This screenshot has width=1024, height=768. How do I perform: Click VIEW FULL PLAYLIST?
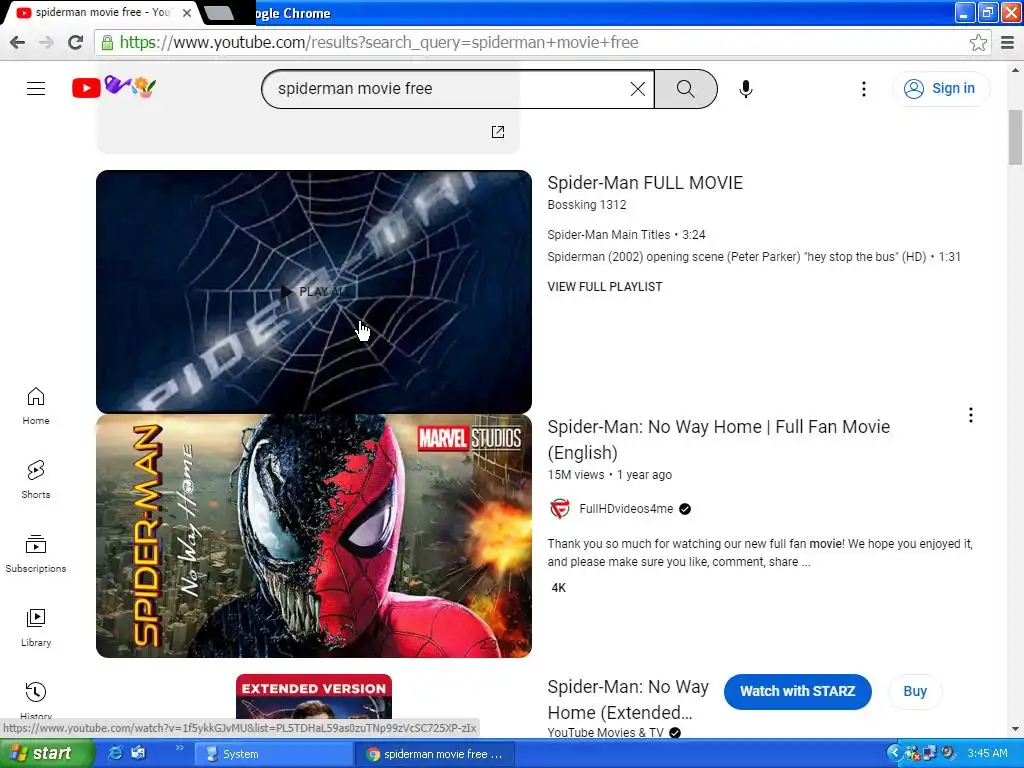[x=605, y=287]
